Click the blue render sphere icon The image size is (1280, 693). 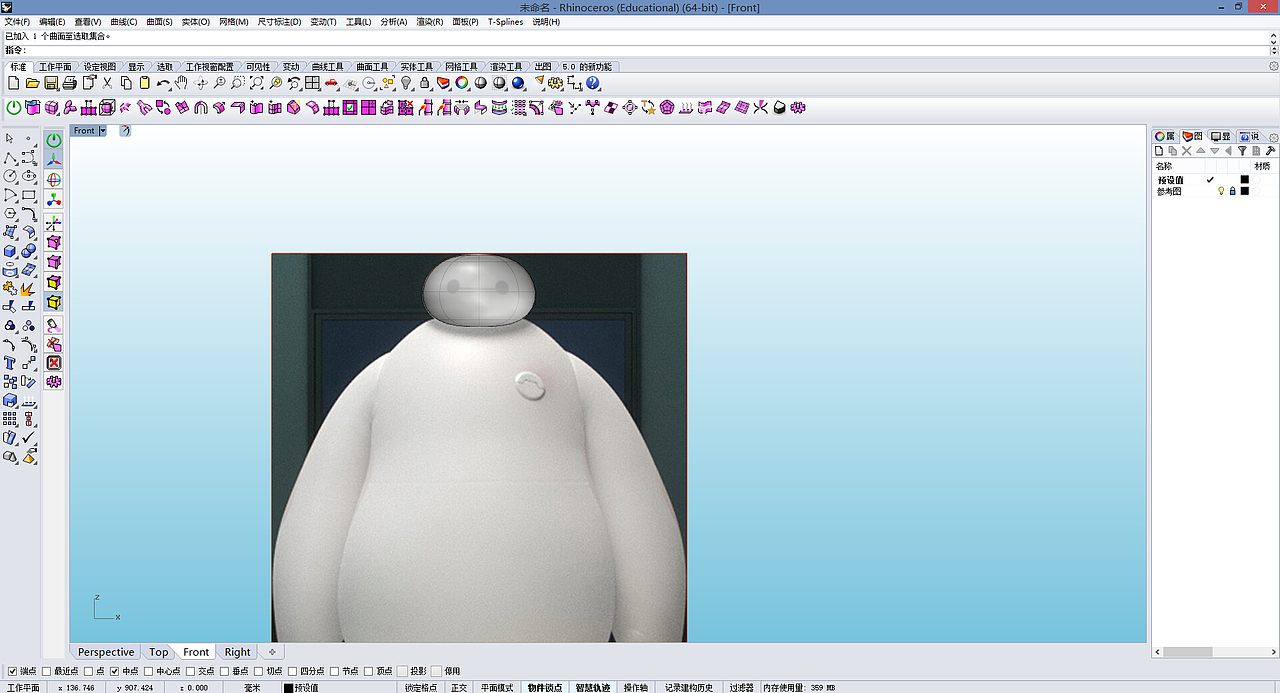[x=518, y=83]
